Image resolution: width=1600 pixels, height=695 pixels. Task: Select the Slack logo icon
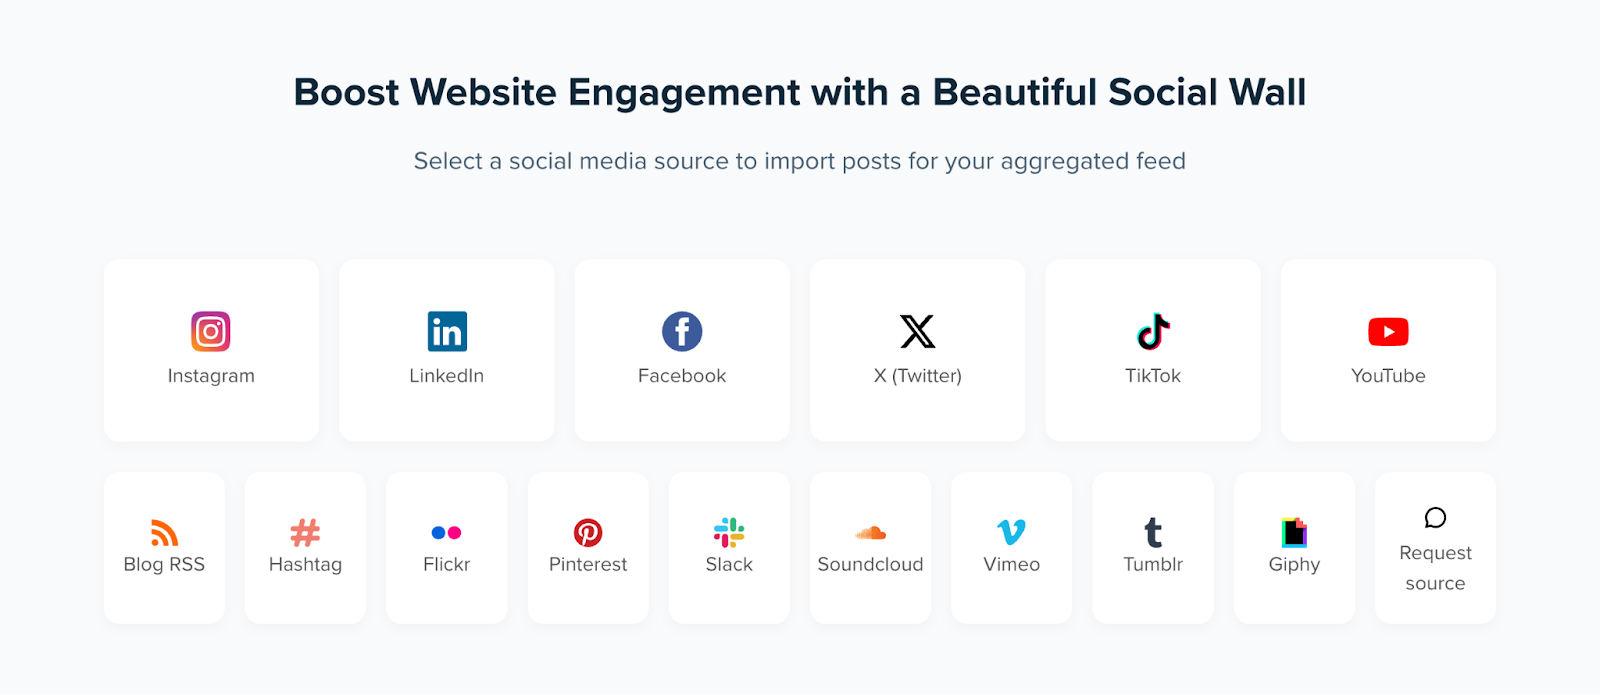729,533
